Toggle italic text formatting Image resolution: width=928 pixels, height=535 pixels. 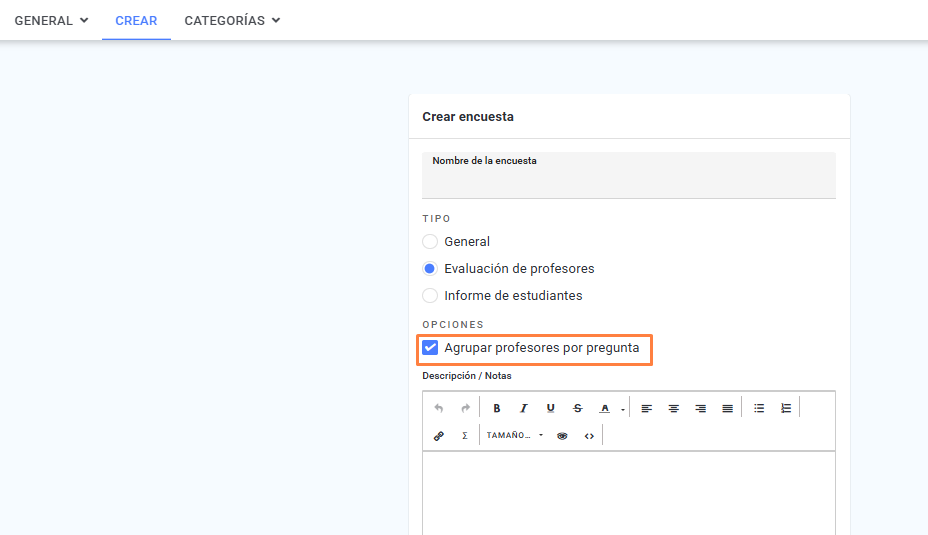click(523, 408)
